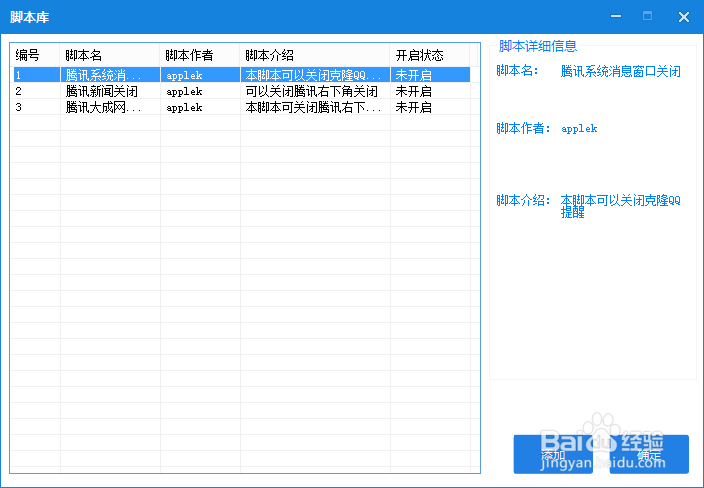This screenshot has width=704, height=488.
Task: Sort by the 脚本名 column header
Action: click(110, 55)
